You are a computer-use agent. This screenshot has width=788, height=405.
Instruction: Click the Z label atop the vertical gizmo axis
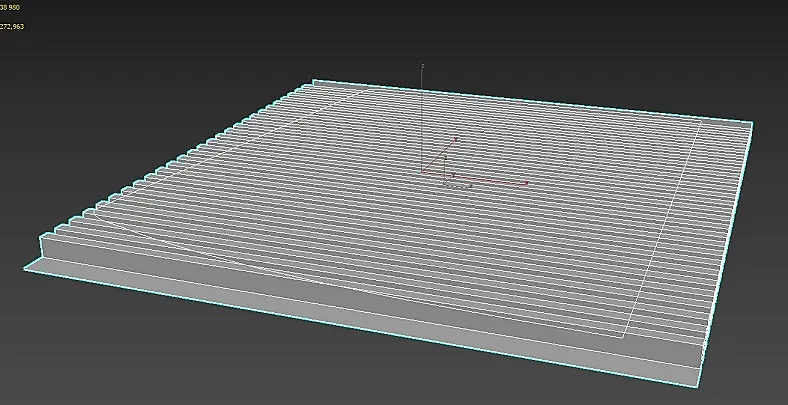tap(423, 66)
